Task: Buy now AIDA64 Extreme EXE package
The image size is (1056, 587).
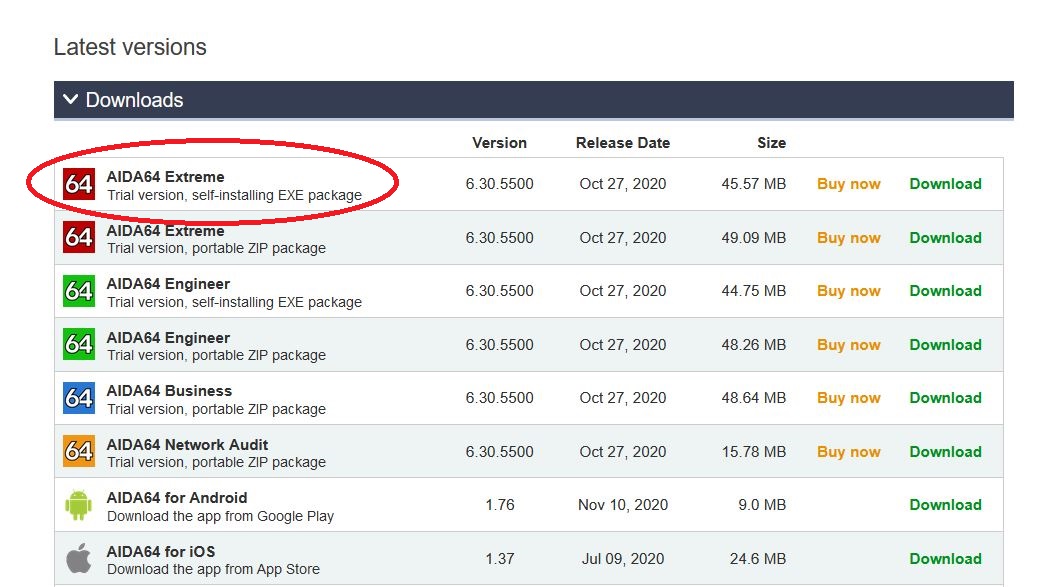Action: click(x=849, y=184)
